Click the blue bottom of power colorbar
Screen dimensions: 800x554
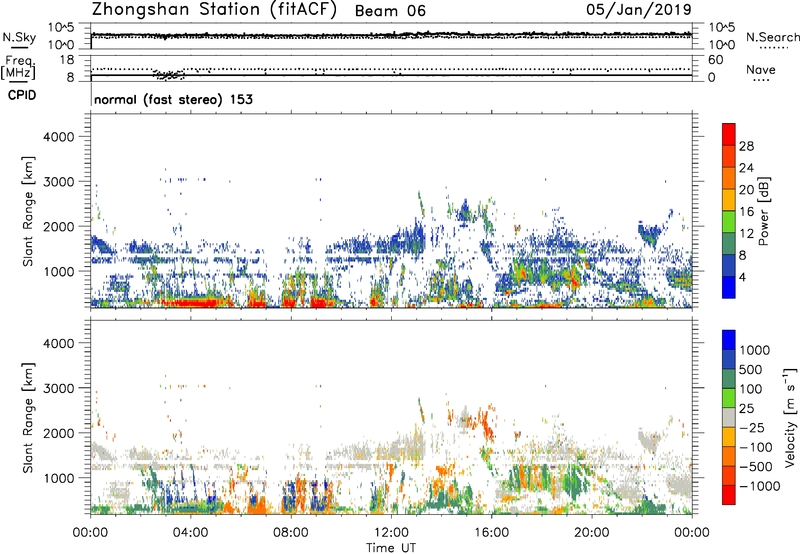tap(729, 287)
